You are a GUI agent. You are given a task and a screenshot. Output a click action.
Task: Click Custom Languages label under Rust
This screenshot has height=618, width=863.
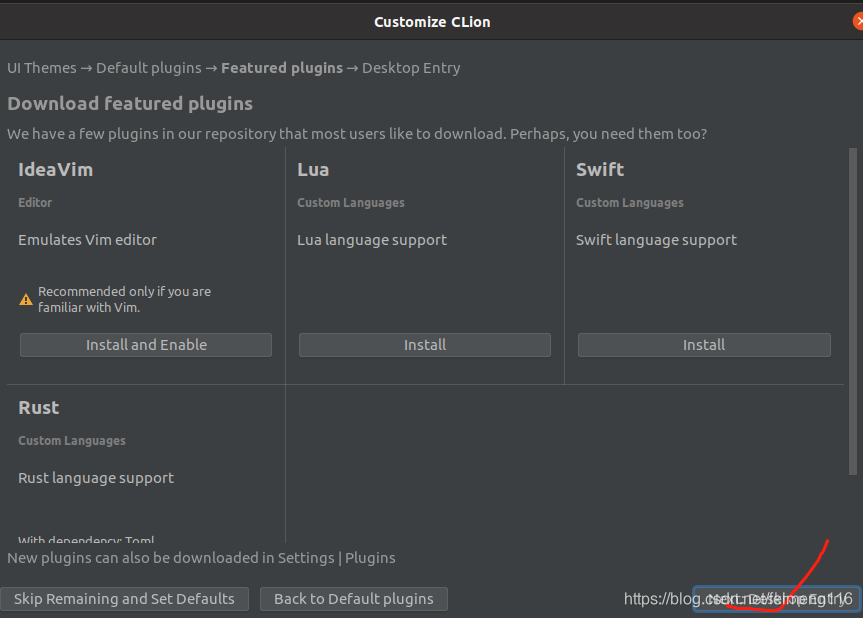tap(72, 441)
